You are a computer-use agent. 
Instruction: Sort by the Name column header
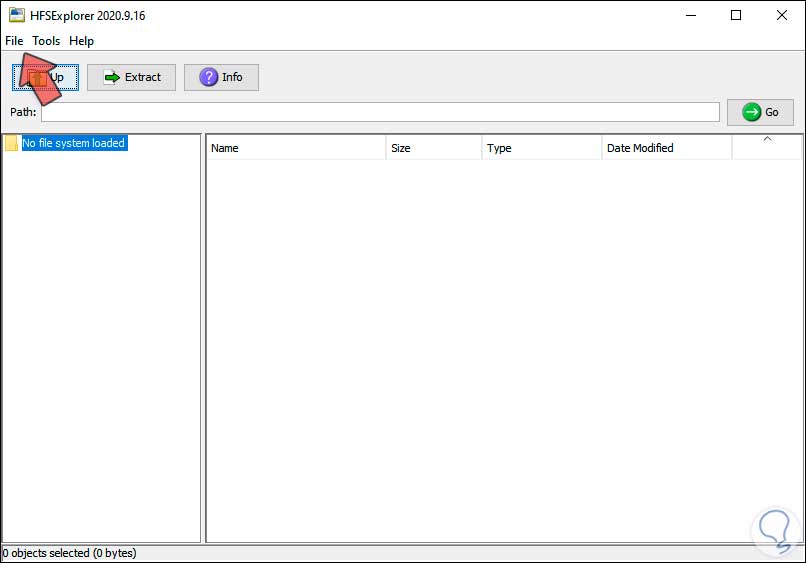click(x=296, y=148)
